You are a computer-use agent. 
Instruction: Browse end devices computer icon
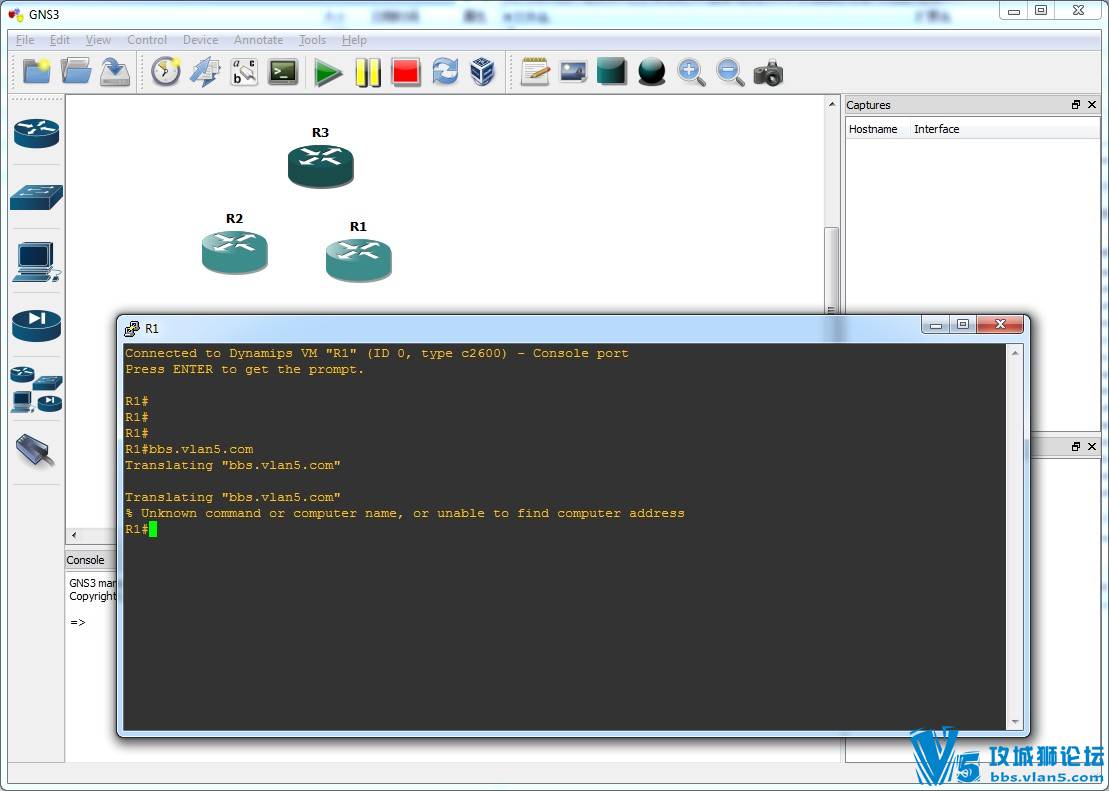point(35,262)
